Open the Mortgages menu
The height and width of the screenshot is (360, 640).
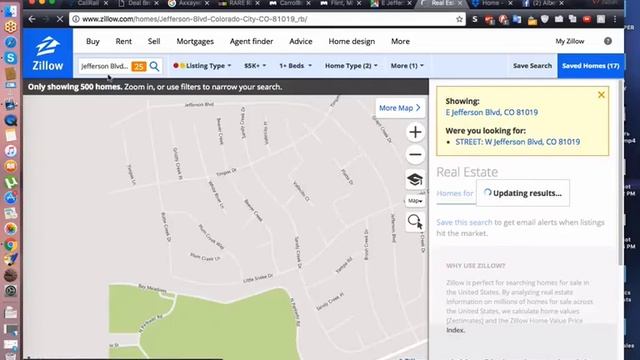pyautogui.click(x=195, y=41)
